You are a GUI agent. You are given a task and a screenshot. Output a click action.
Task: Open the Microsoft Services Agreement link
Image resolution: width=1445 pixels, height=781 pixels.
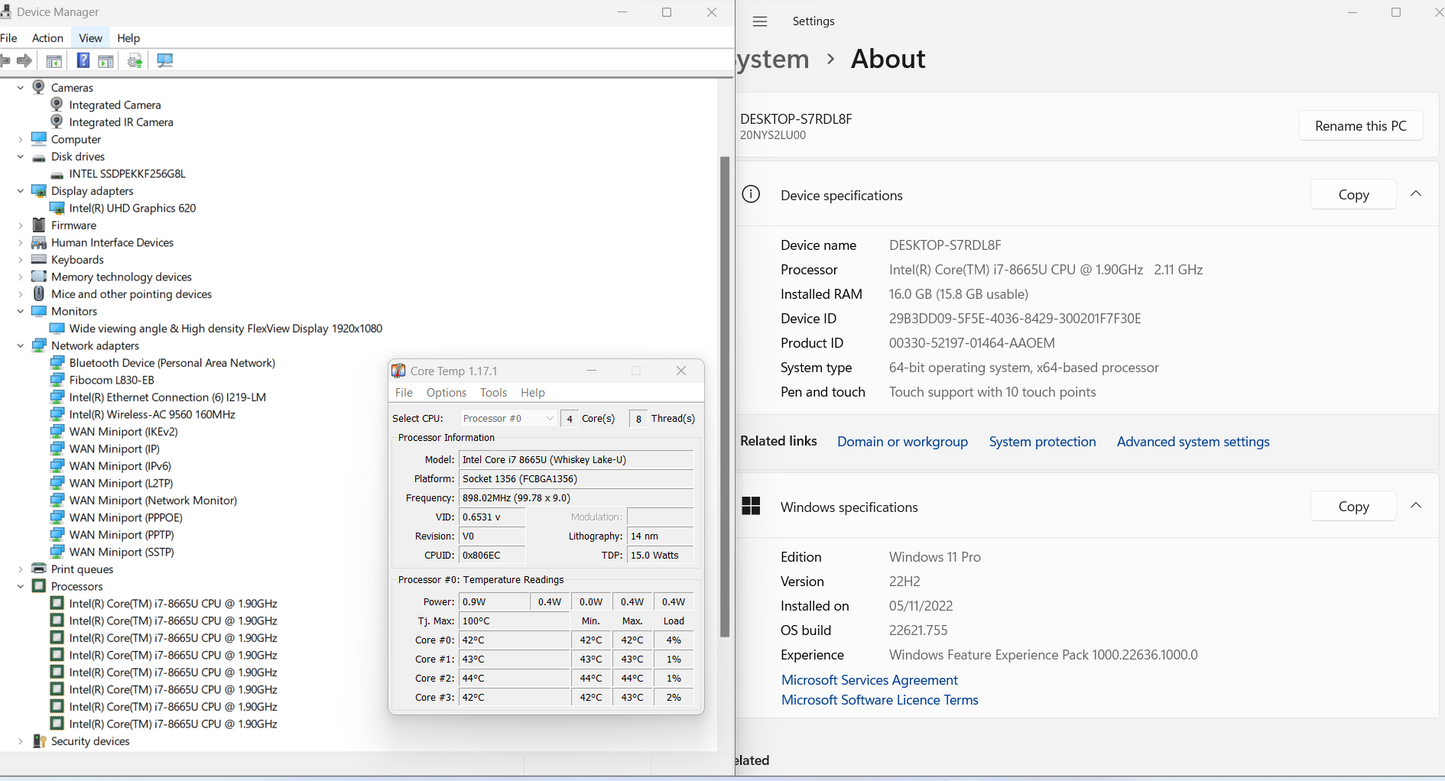point(869,680)
